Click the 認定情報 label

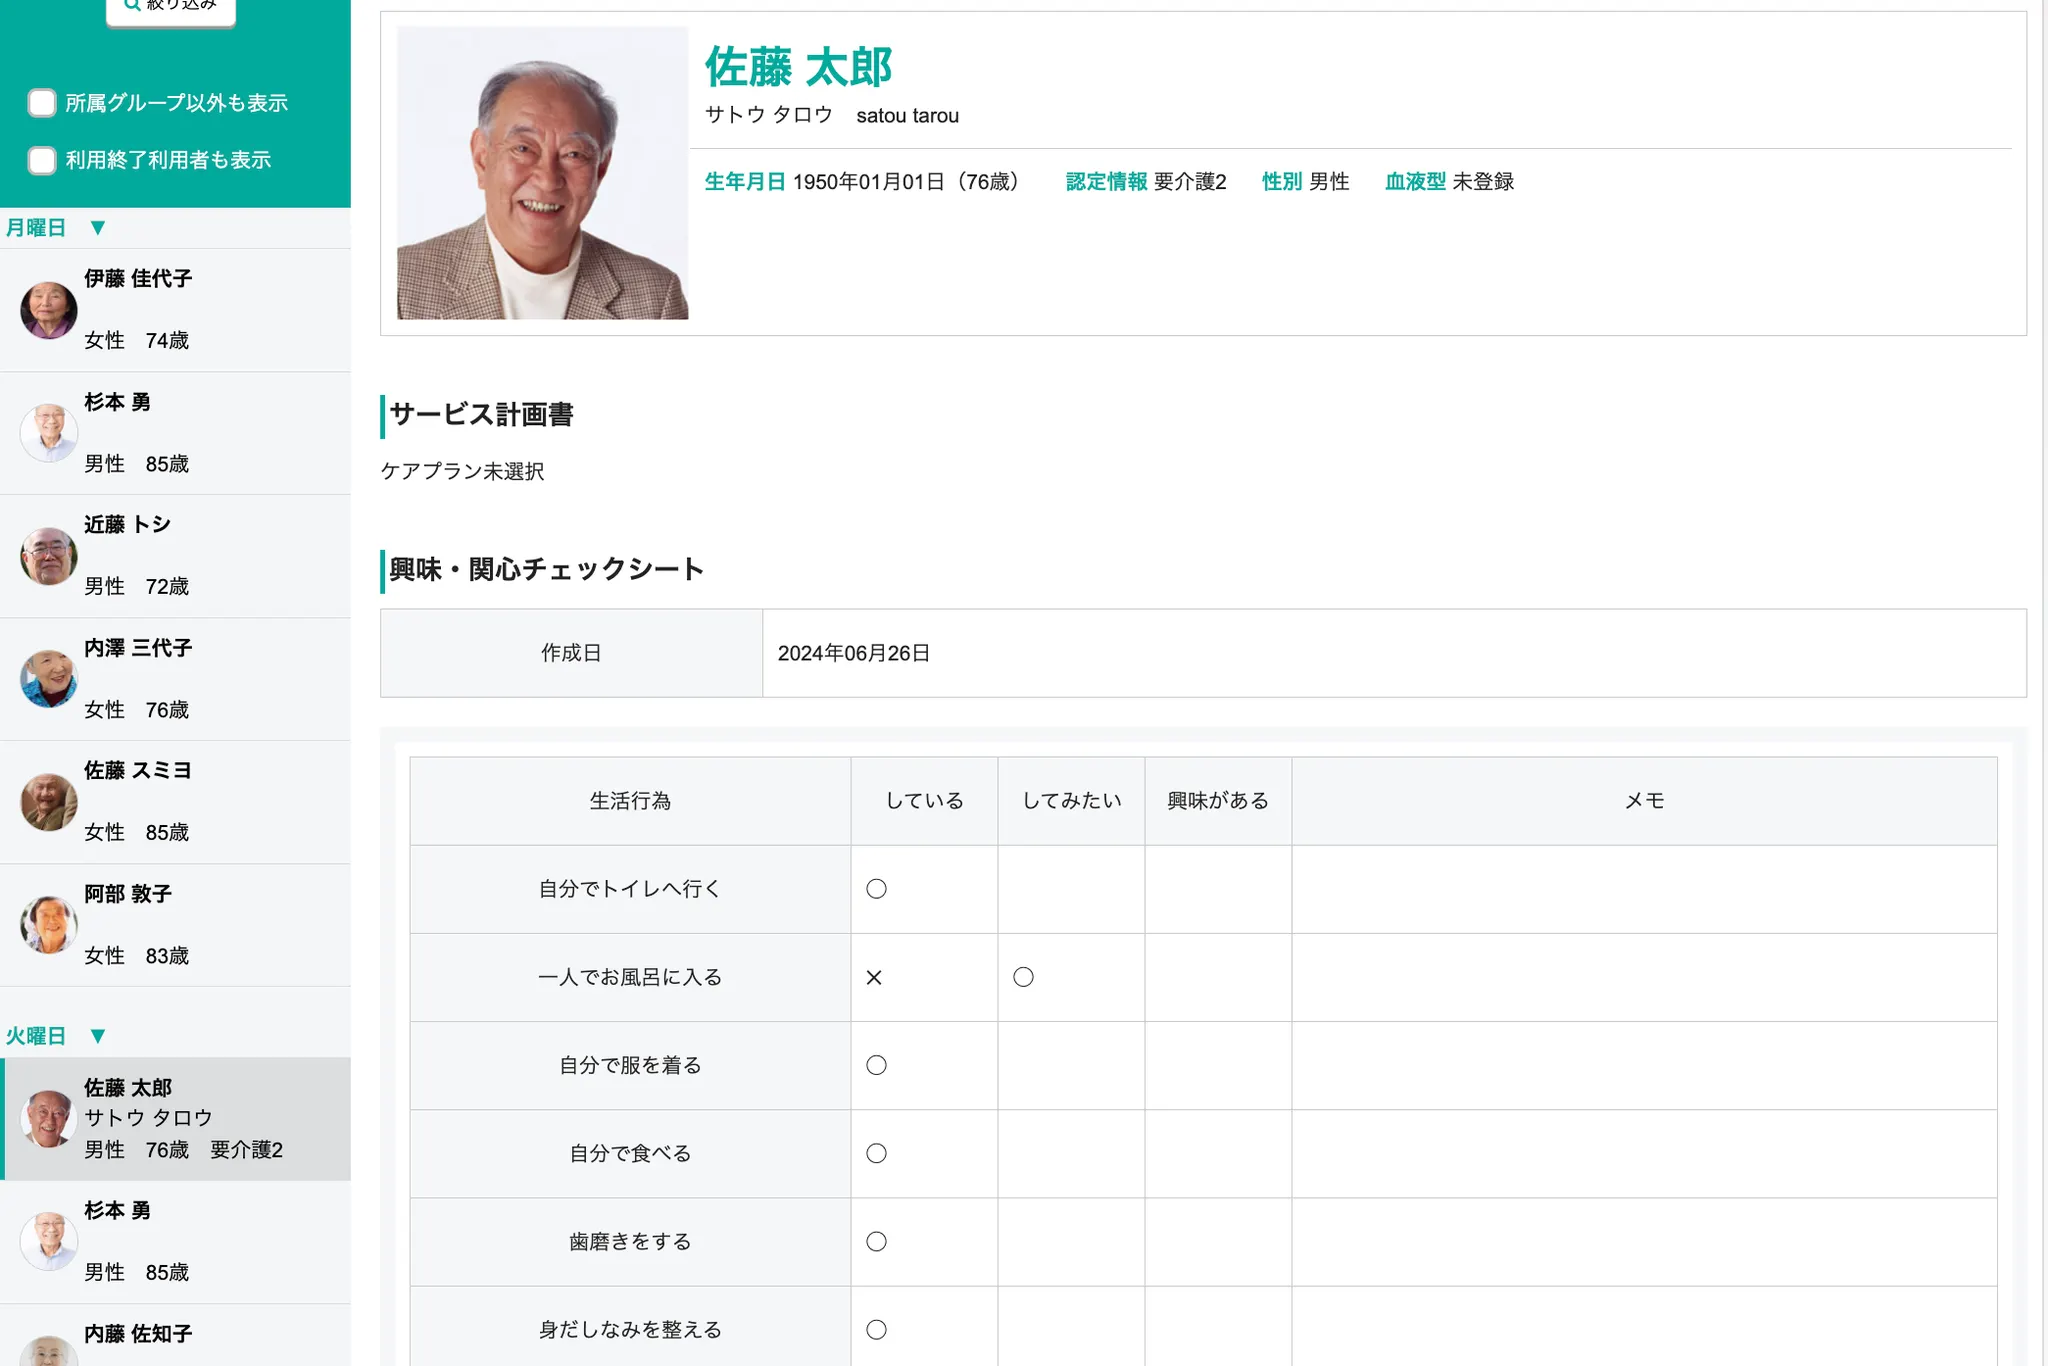point(1106,182)
